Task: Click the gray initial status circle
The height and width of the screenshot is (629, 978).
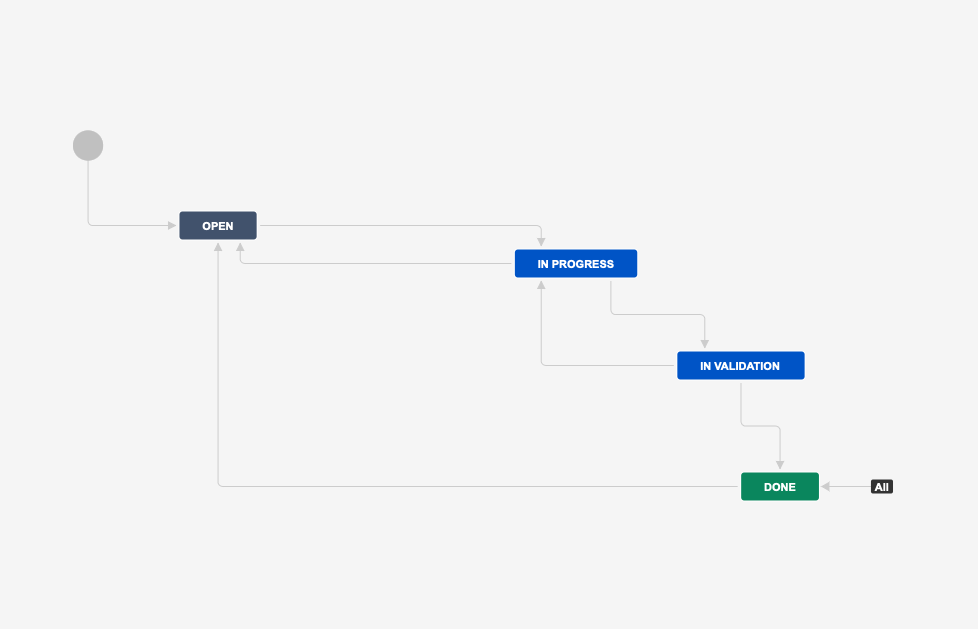Action: point(88,144)
